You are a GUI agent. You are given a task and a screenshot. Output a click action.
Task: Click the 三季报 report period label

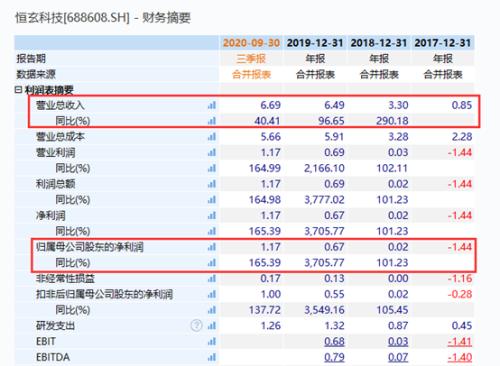(251, 59)
